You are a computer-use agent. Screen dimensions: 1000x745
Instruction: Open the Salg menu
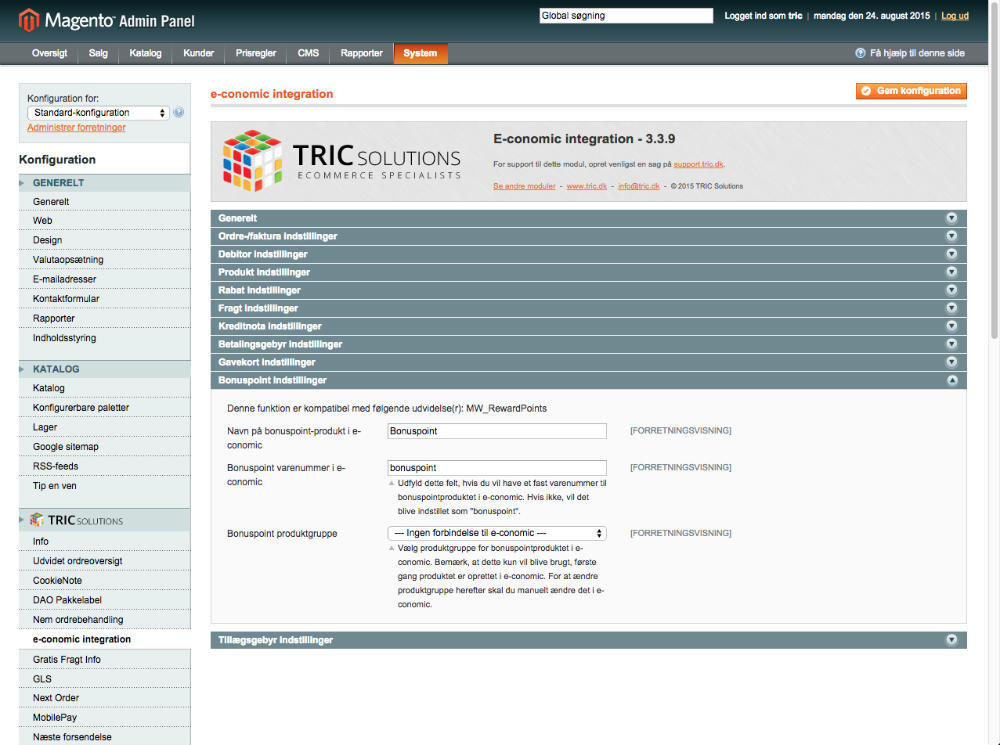tap(97, 54)
